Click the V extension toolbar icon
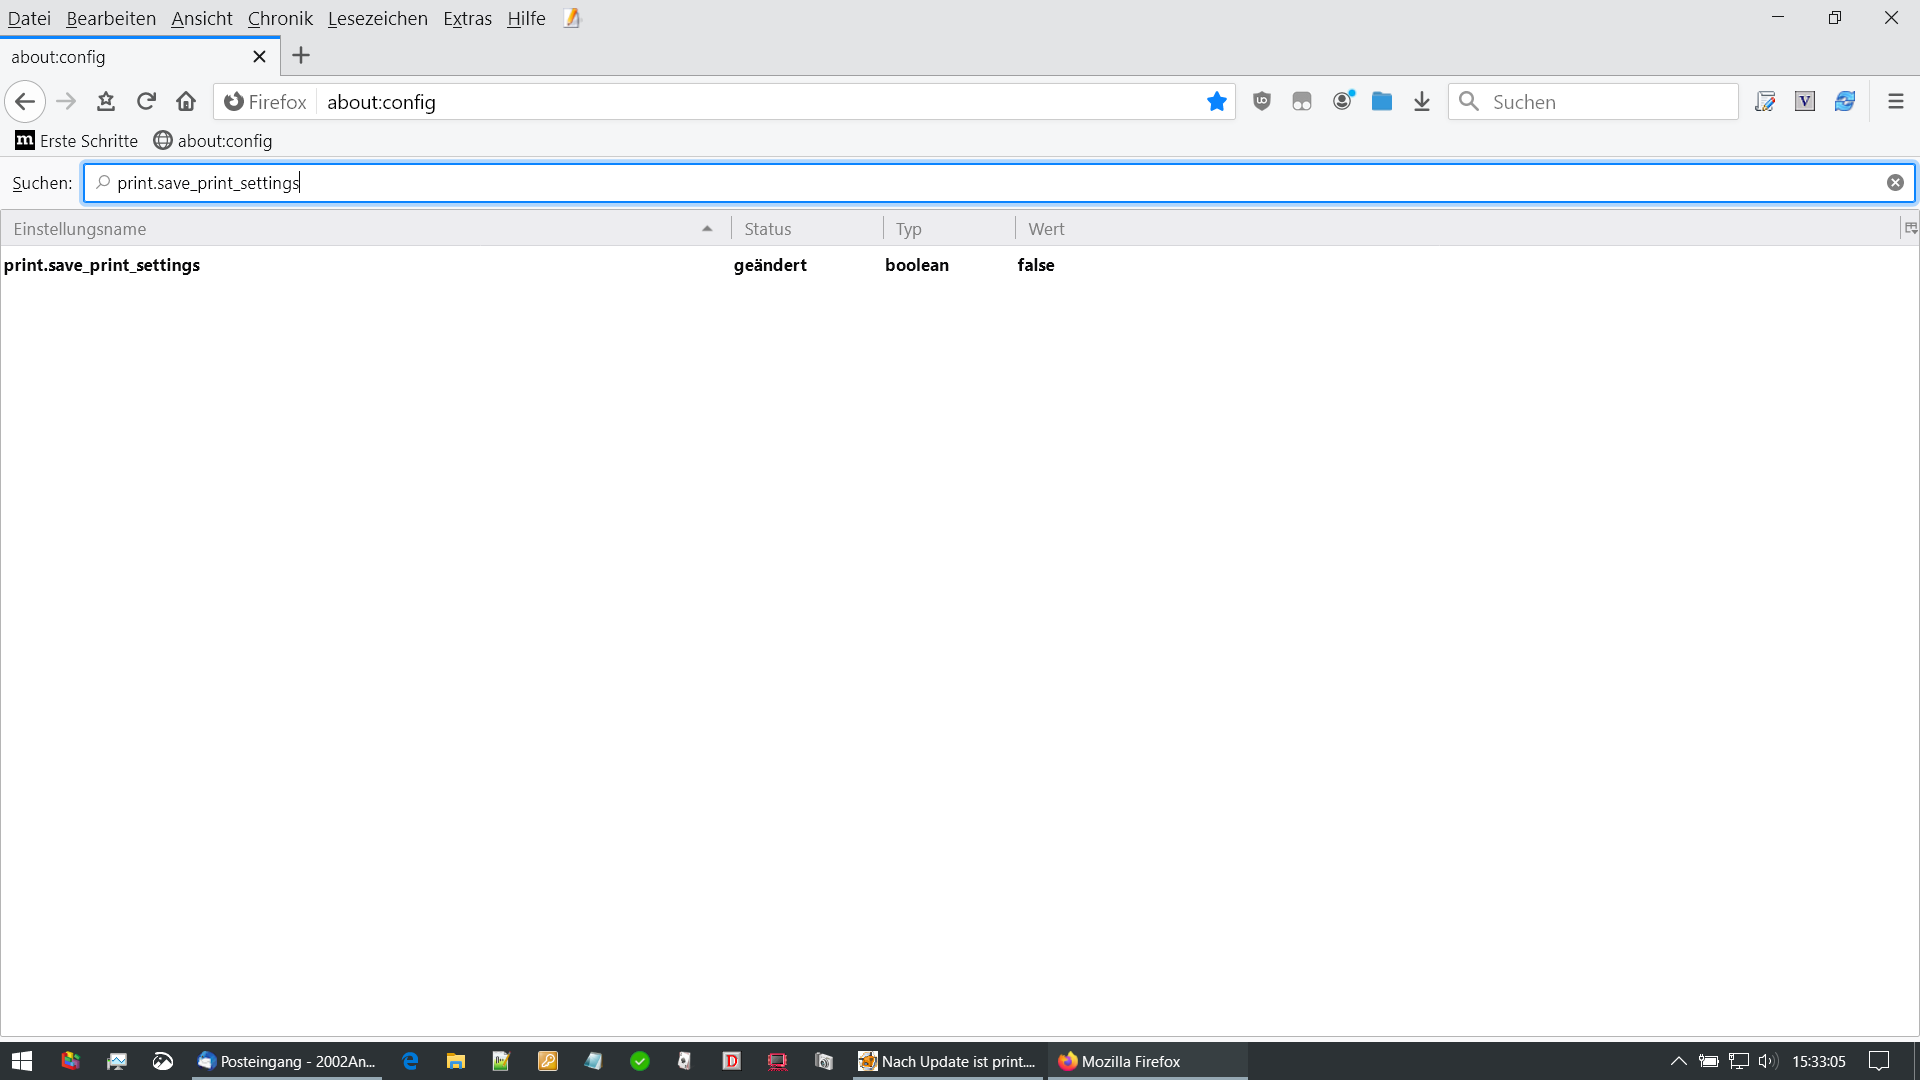 1805,101
